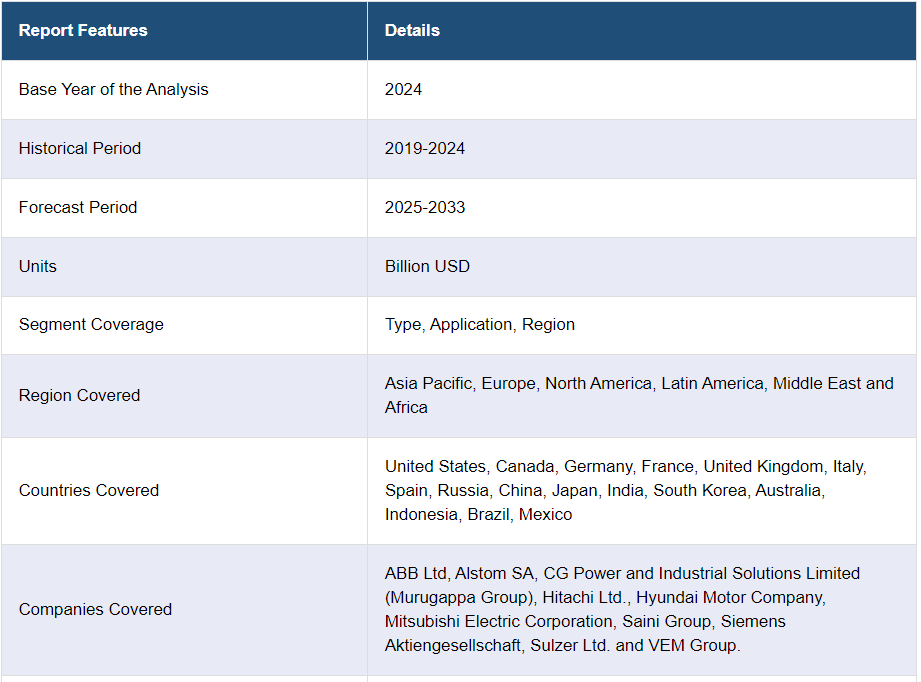921x682 pixels.
Task: Click the Report Features column header
Action: 83,30
